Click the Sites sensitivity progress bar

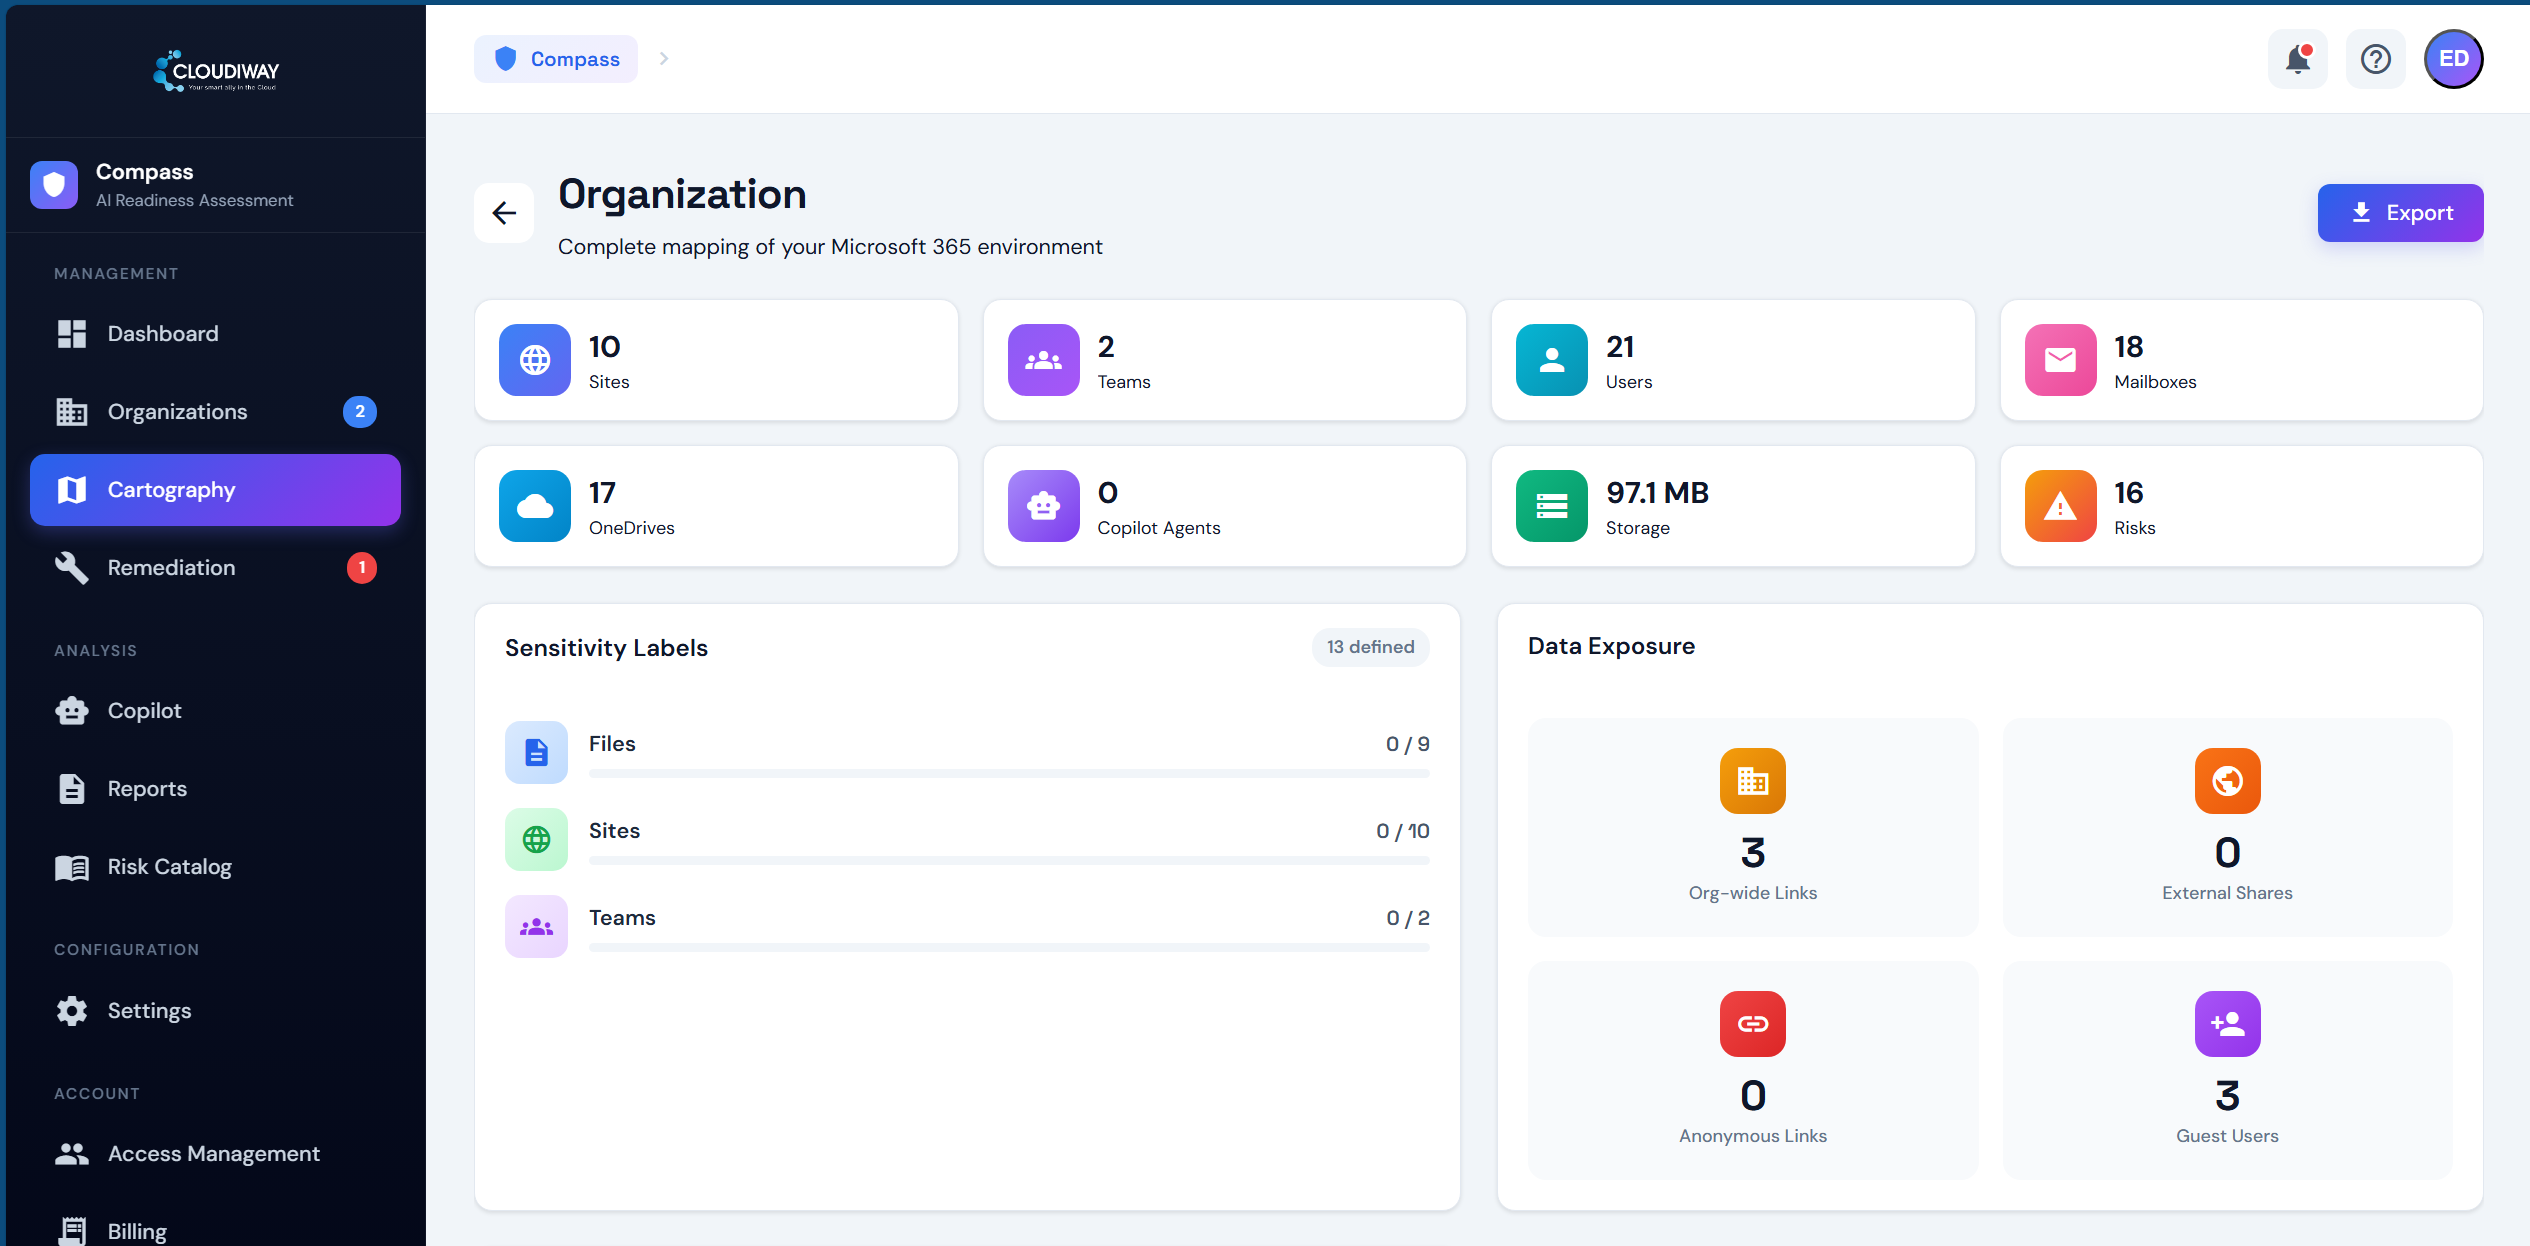pyautogui.click(x=1009, y=860)
